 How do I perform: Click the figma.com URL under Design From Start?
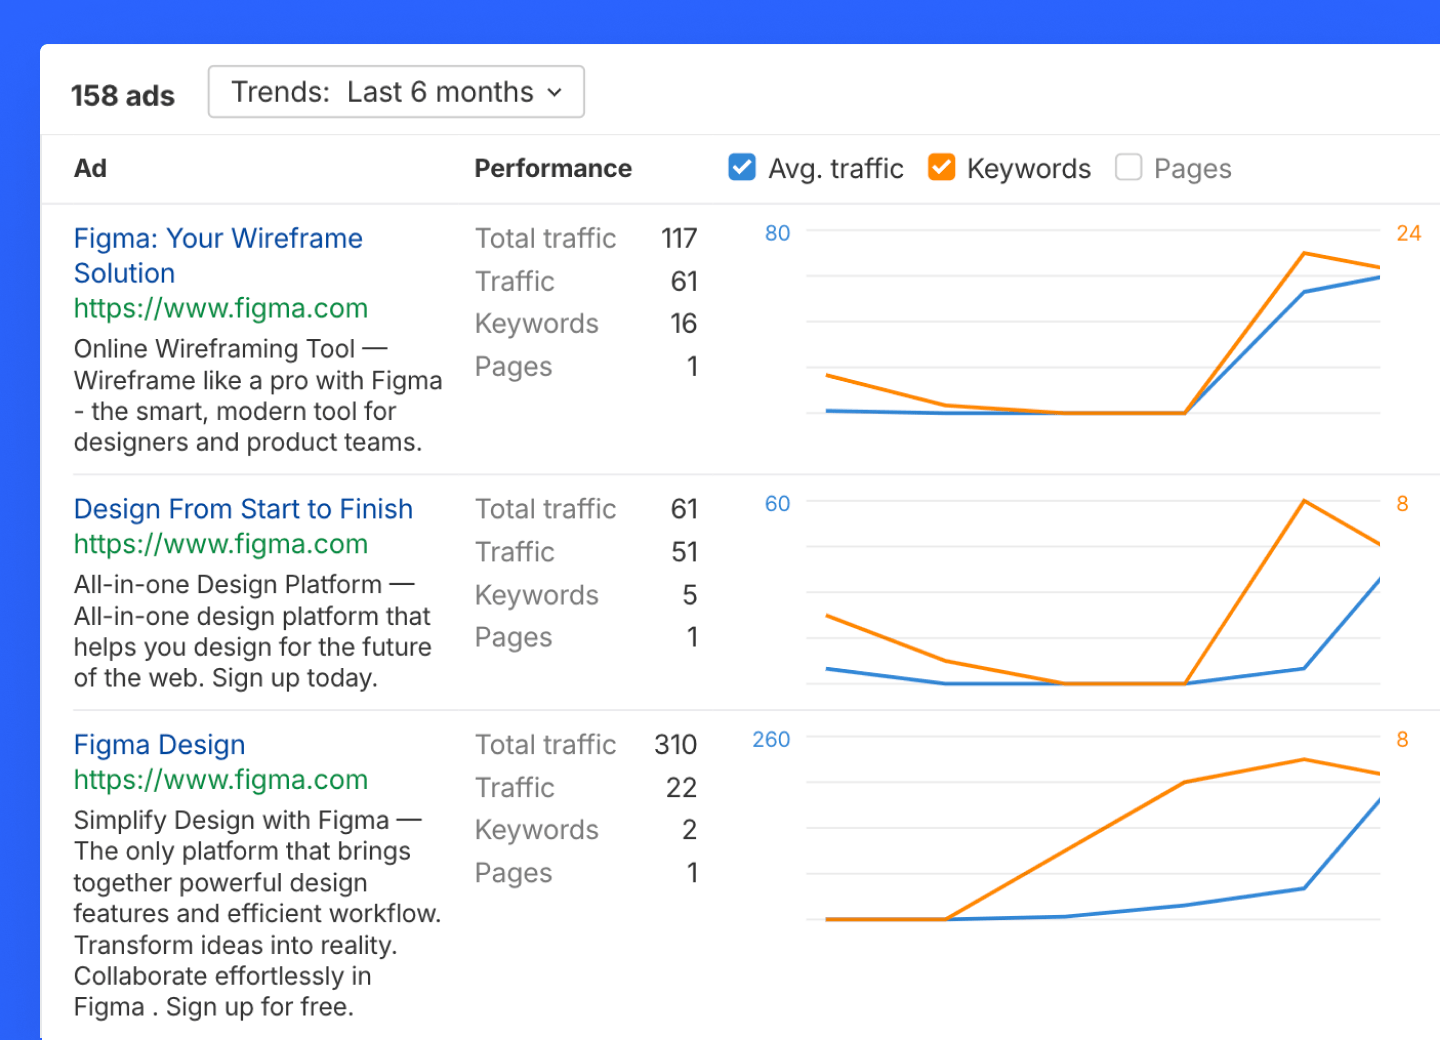pyautogui.click(x=221, y=544)
